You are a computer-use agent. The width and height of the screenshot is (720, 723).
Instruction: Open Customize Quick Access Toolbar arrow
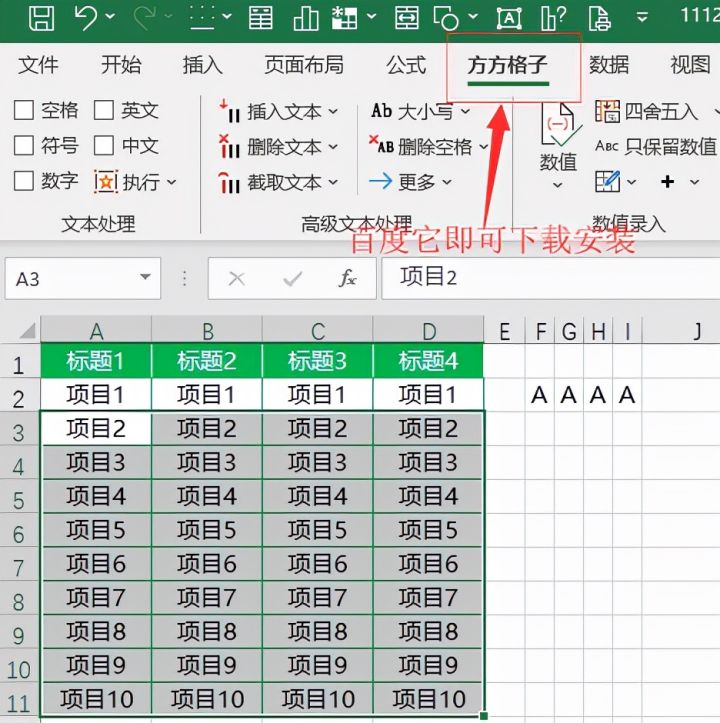click(642, 18)
